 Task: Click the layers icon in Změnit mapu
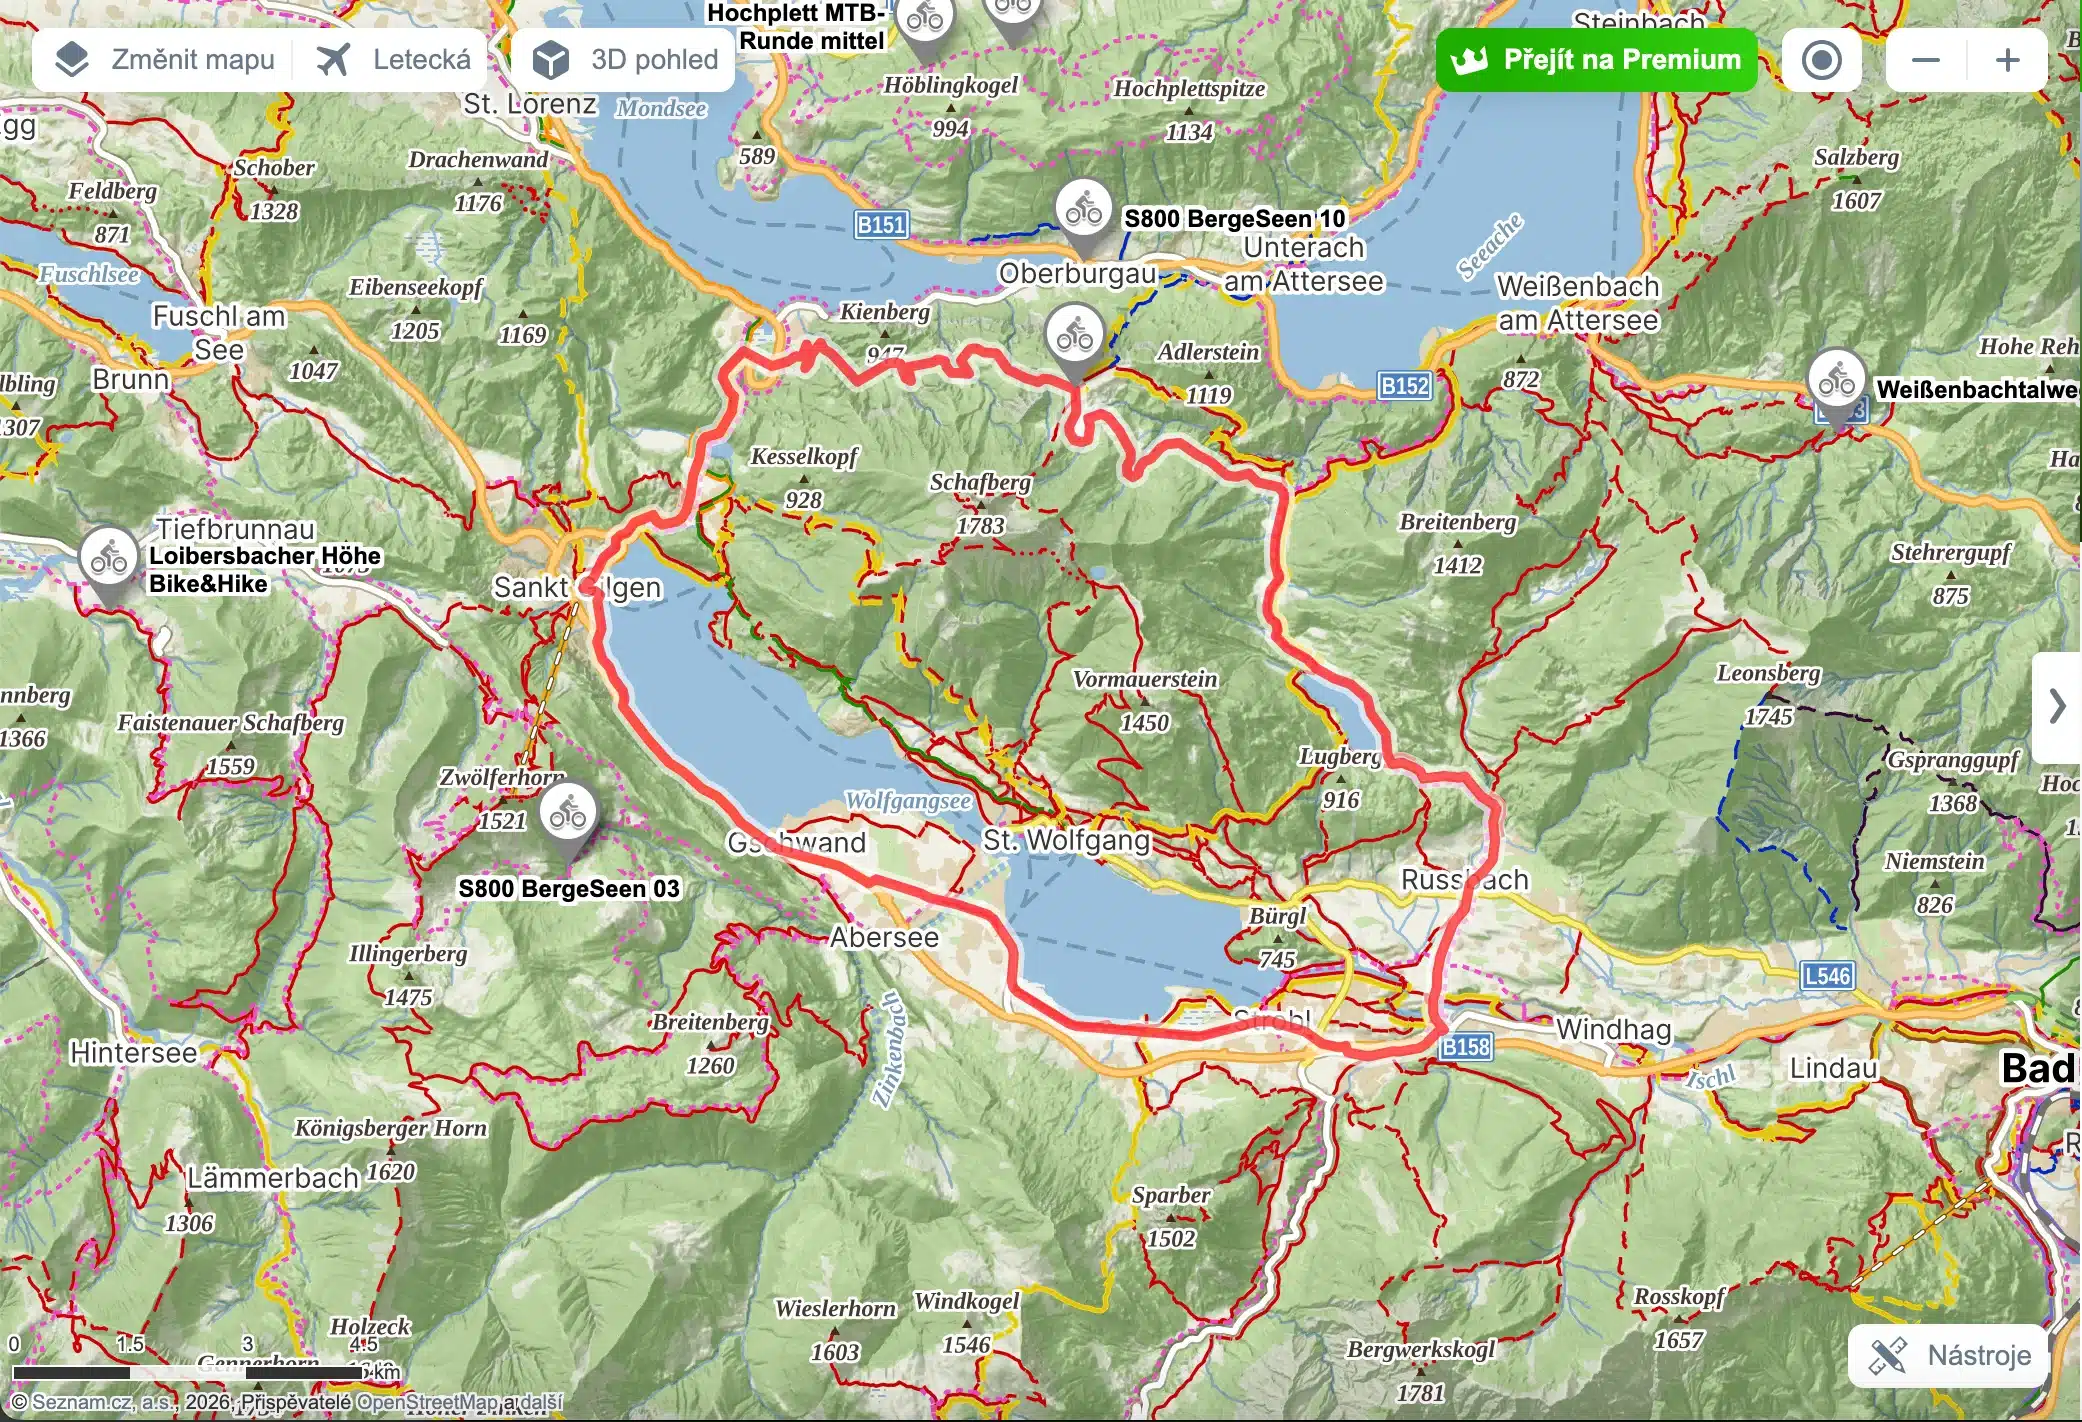[72, 60]
